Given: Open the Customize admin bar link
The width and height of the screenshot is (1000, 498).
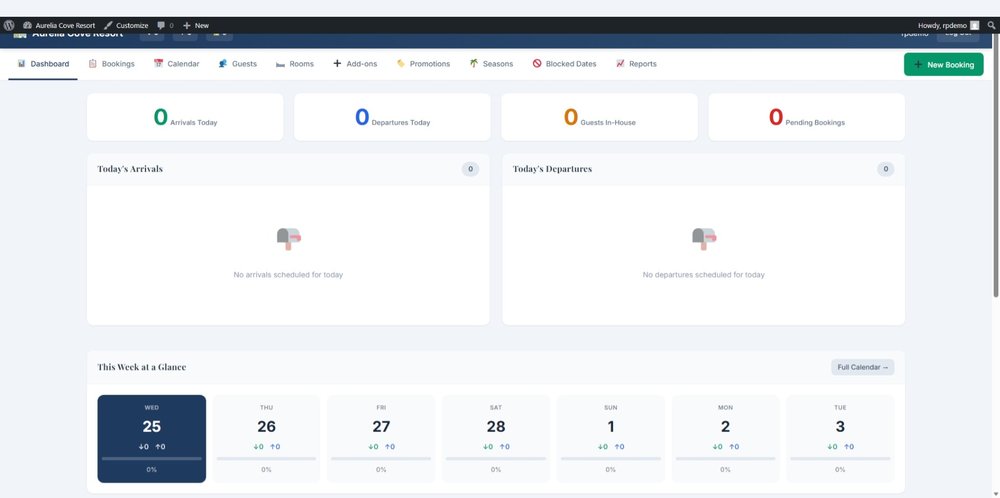Looking at the screenshot, I should (x=126, y=26).
